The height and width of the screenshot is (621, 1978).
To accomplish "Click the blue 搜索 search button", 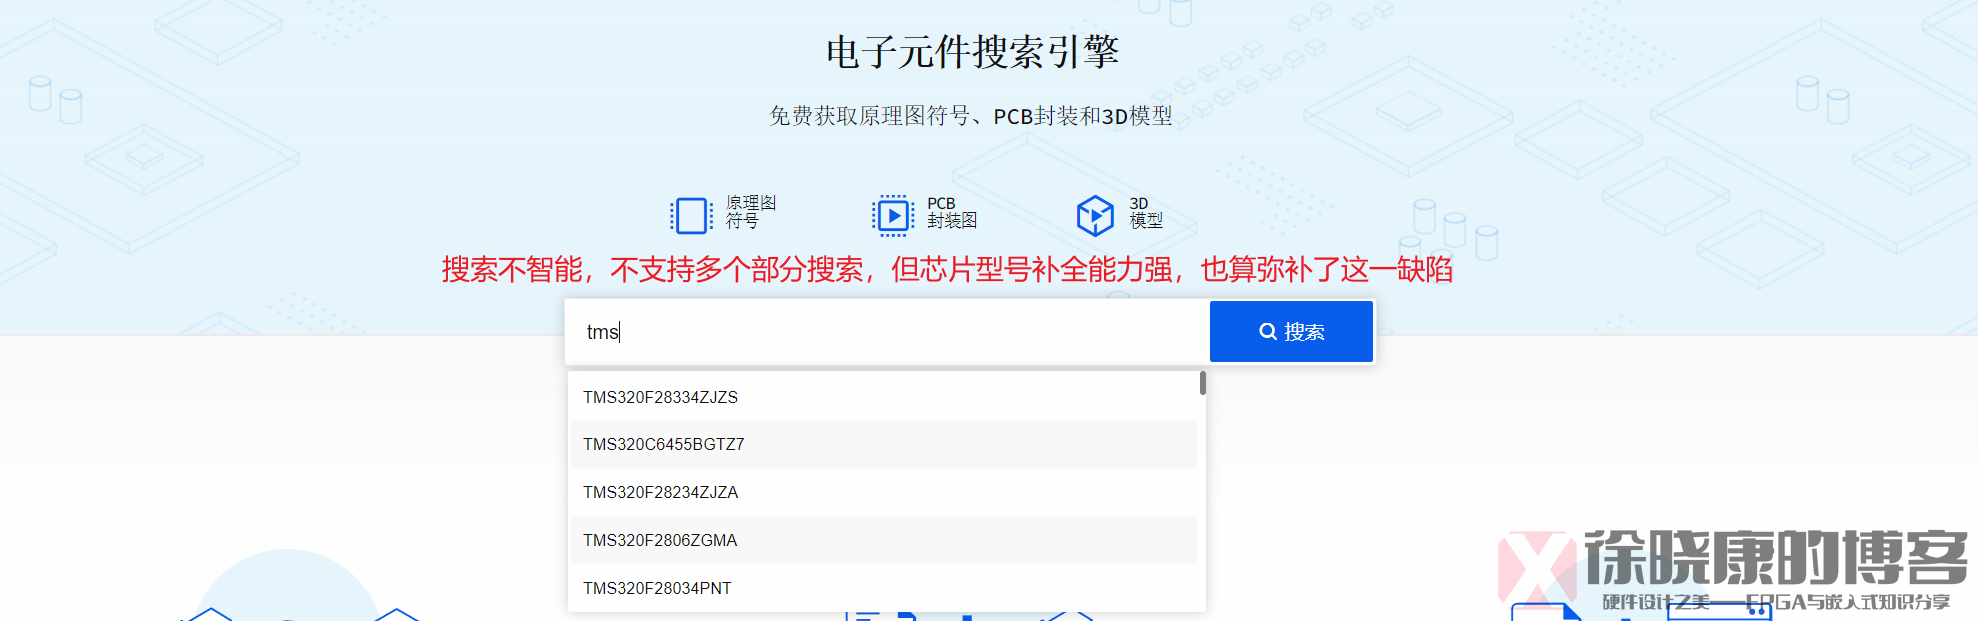I will 1291,331.
